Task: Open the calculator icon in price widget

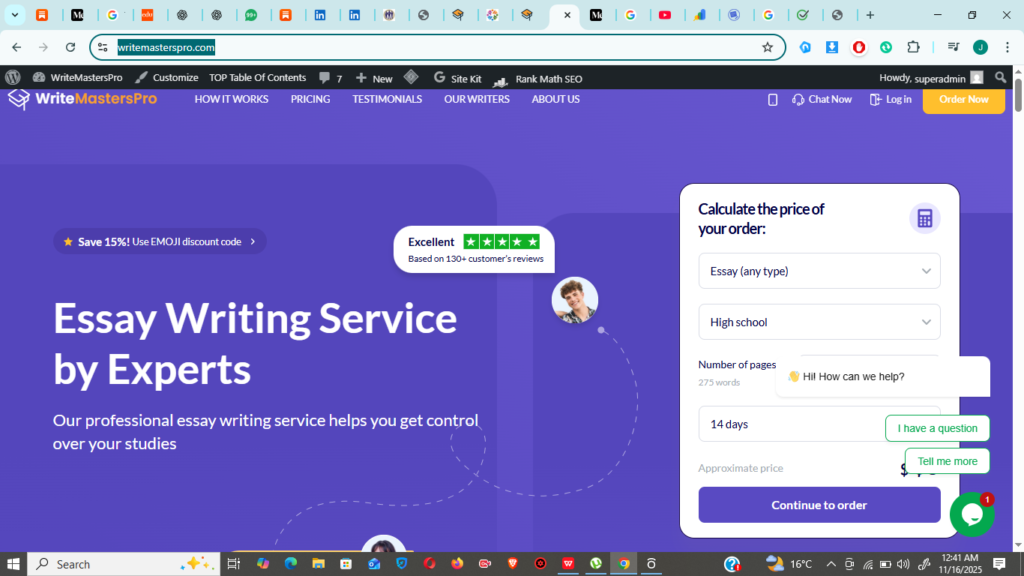Action: (x=924, y=218)
